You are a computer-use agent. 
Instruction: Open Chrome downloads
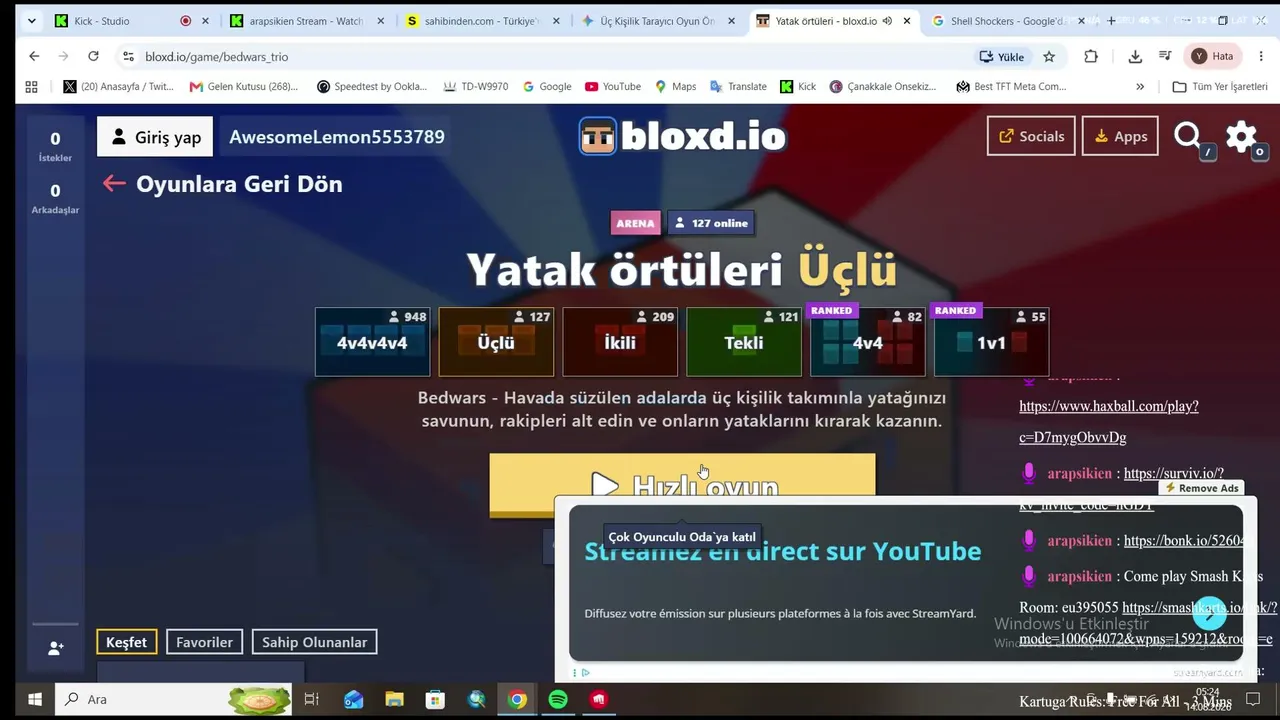[x=1135, y=57]
